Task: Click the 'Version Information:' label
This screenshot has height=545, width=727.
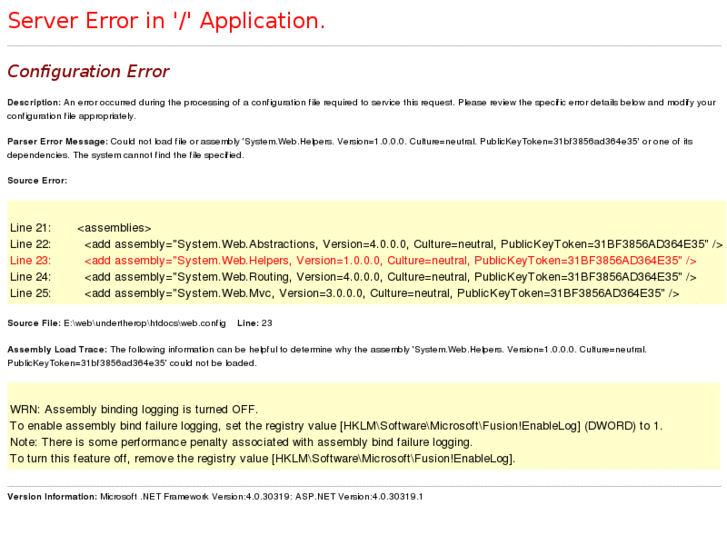Action: (52, 497)
